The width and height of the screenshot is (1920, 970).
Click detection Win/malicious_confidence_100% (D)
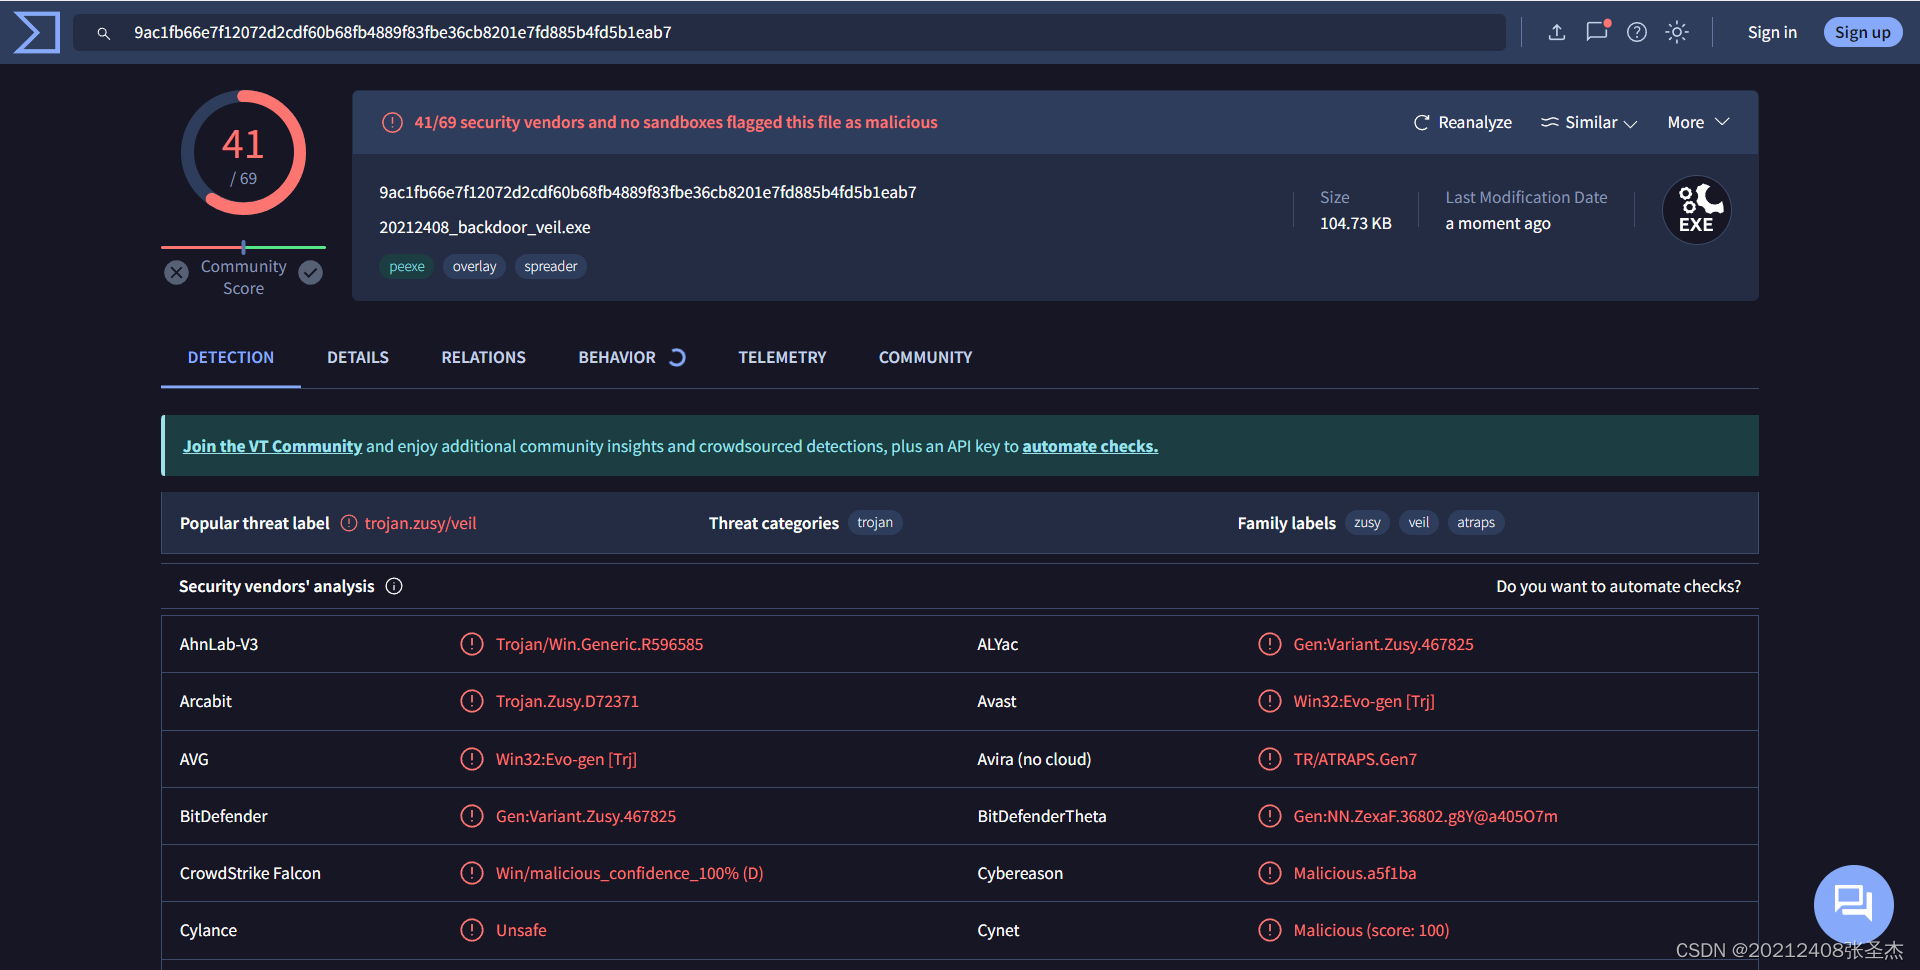click(x=630, y=873)
